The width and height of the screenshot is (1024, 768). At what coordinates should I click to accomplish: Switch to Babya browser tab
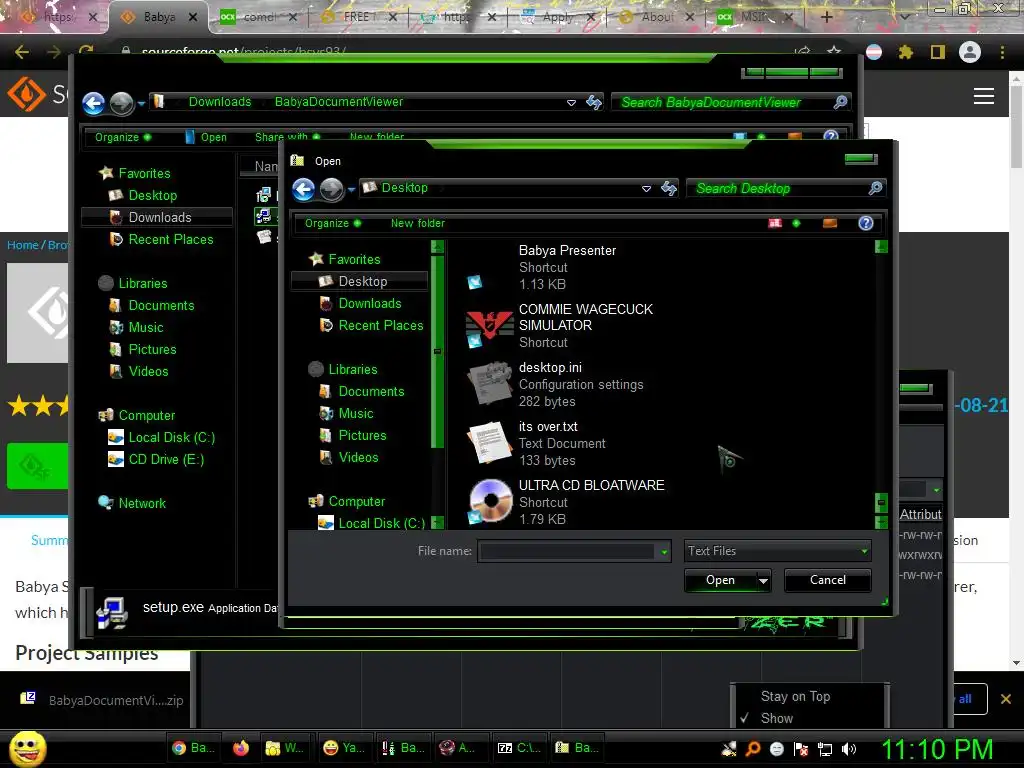point(159,17)
